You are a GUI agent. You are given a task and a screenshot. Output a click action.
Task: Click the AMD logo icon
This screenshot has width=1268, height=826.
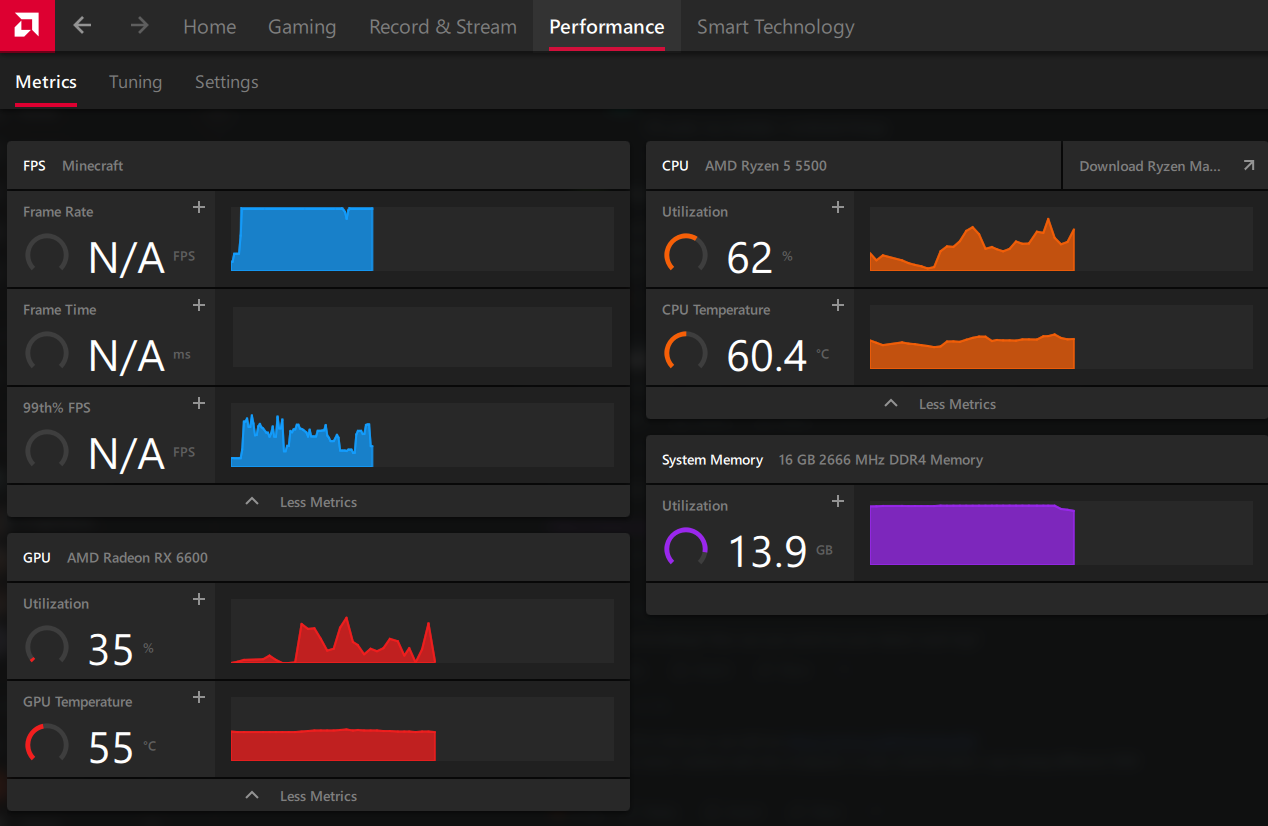[x=27, y=25]
